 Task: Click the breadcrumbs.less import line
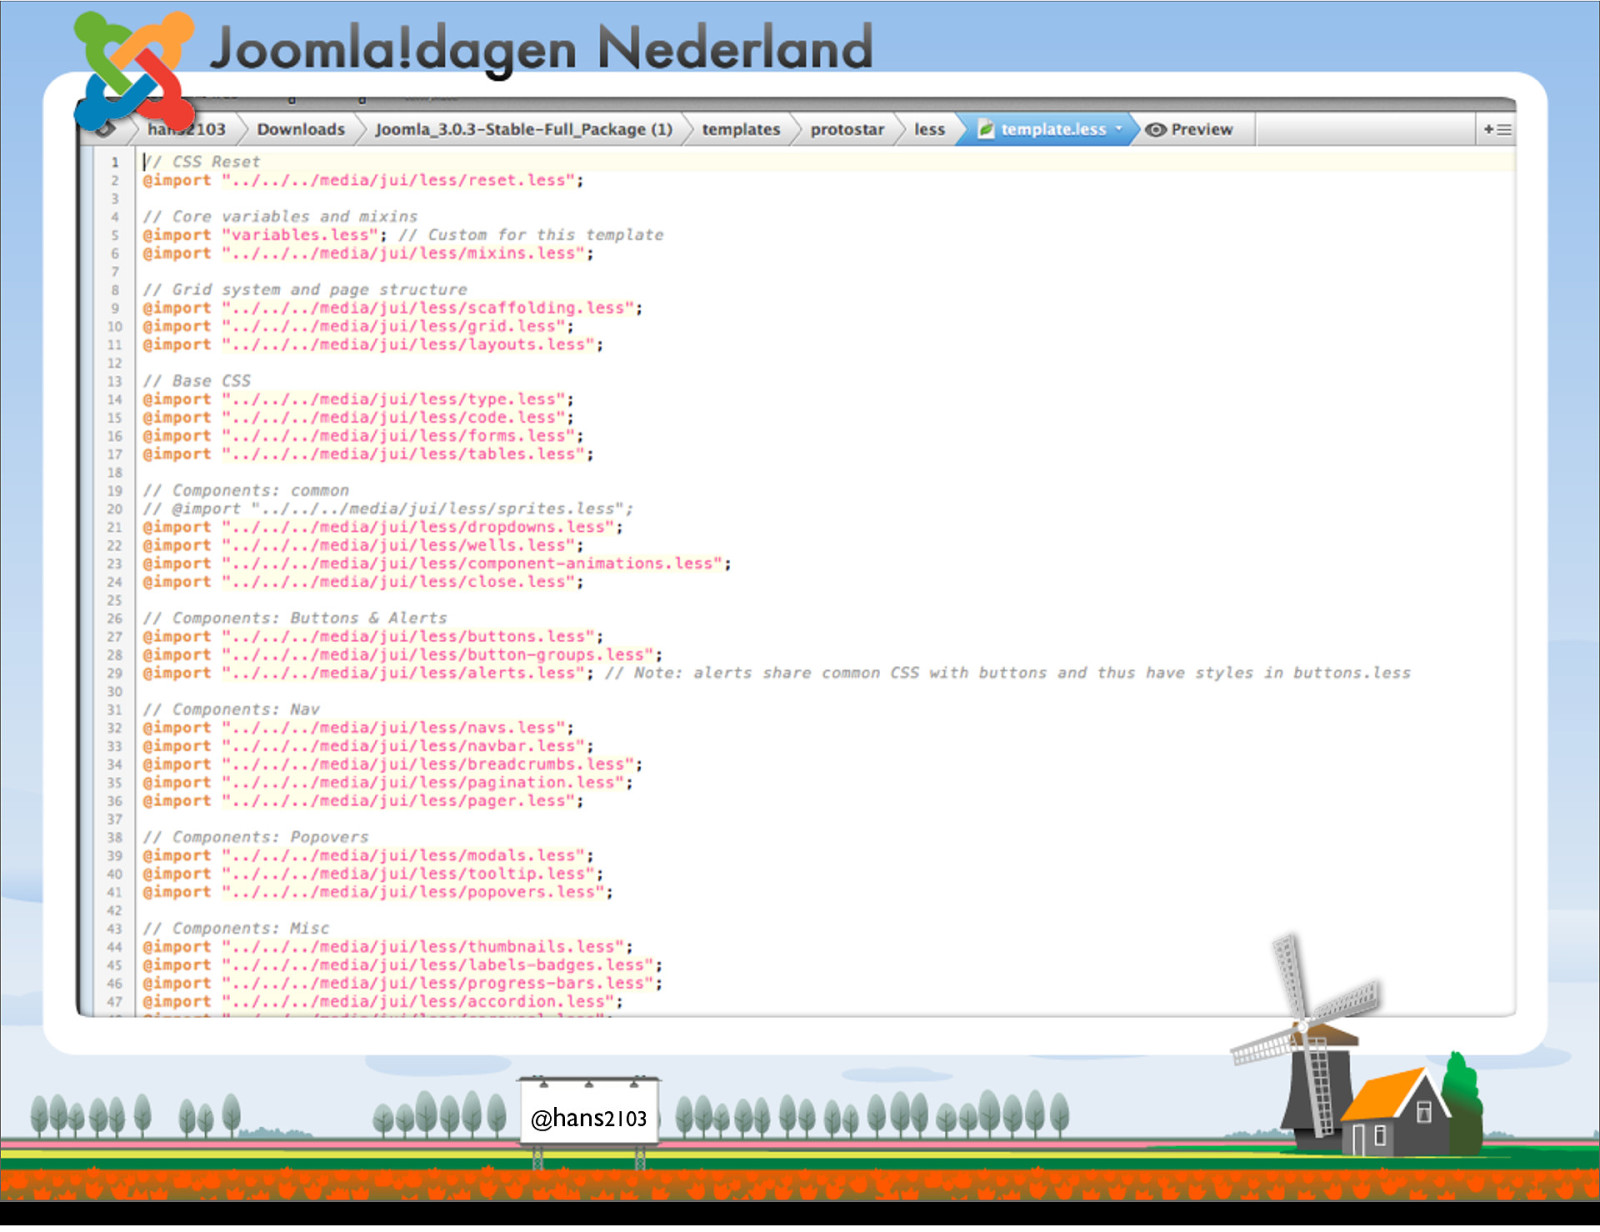393,764
